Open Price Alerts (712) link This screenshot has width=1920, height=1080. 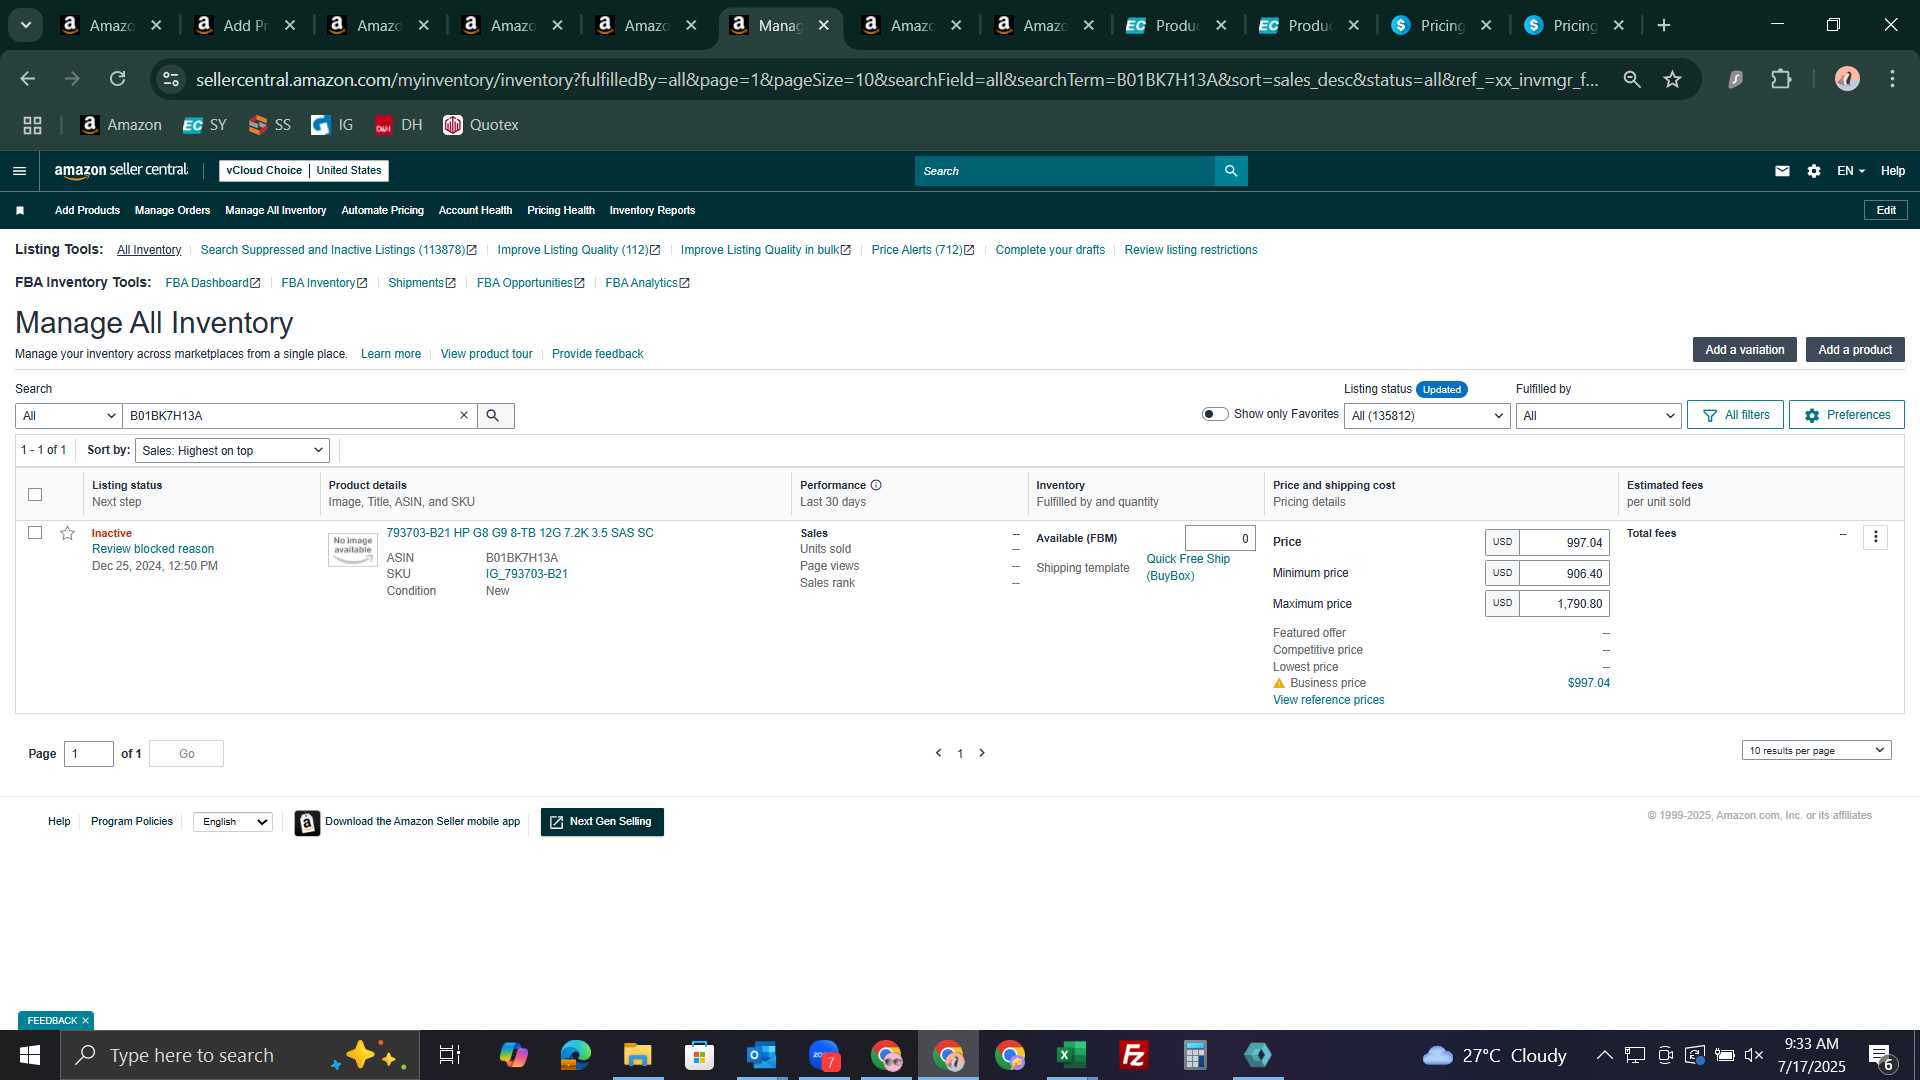coord(922,250)
